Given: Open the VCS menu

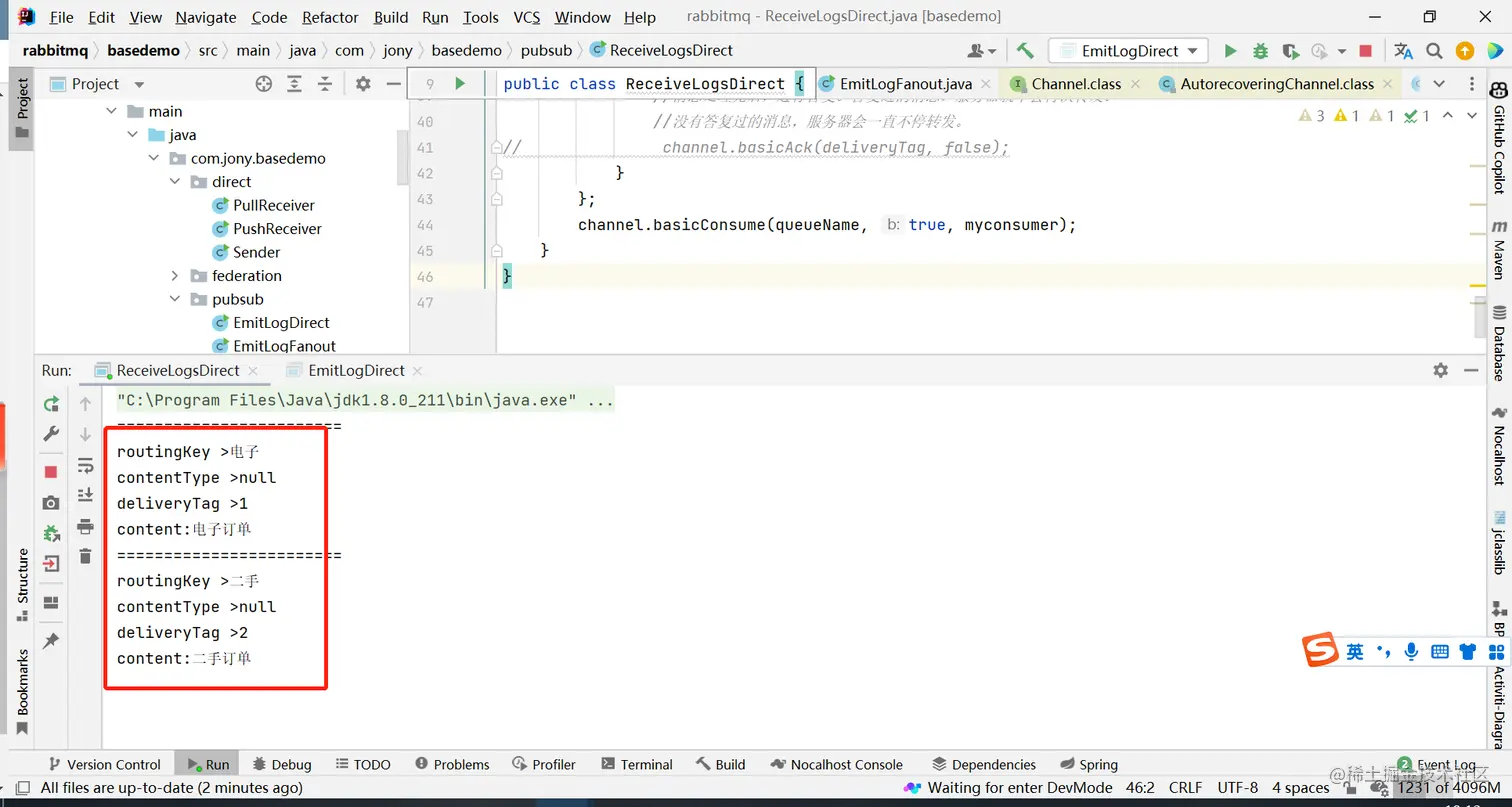Looking at the screenshot, I should [527, 17].
